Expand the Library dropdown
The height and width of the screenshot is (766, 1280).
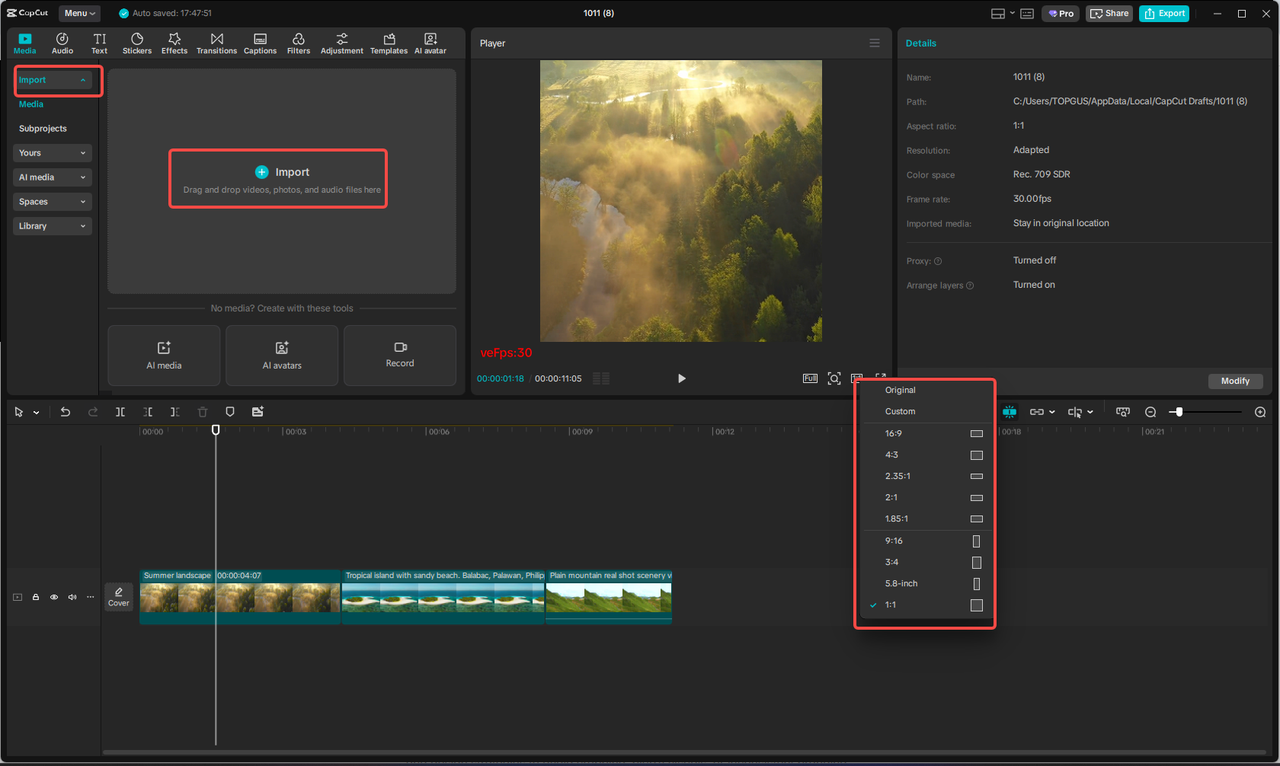pyautogui.click(x=51, y=225)
